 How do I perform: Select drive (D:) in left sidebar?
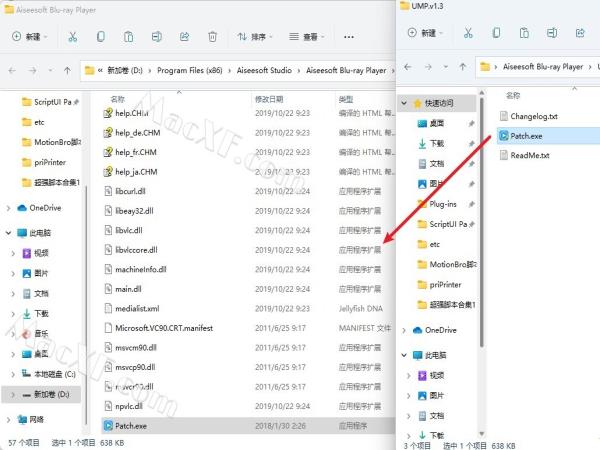pos(41,395)
